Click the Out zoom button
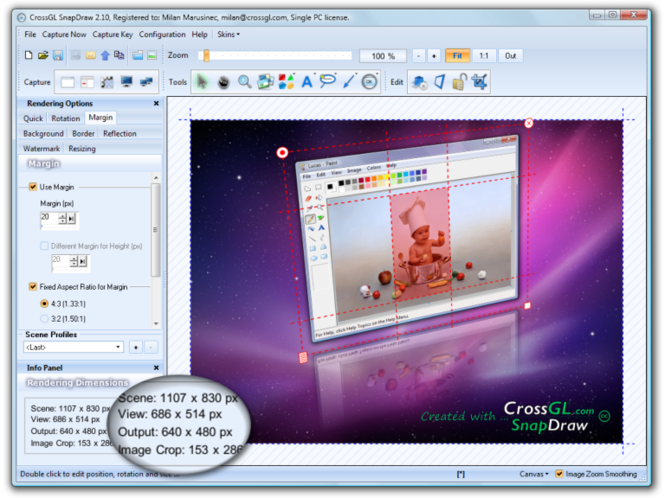 tap(511, 56)
